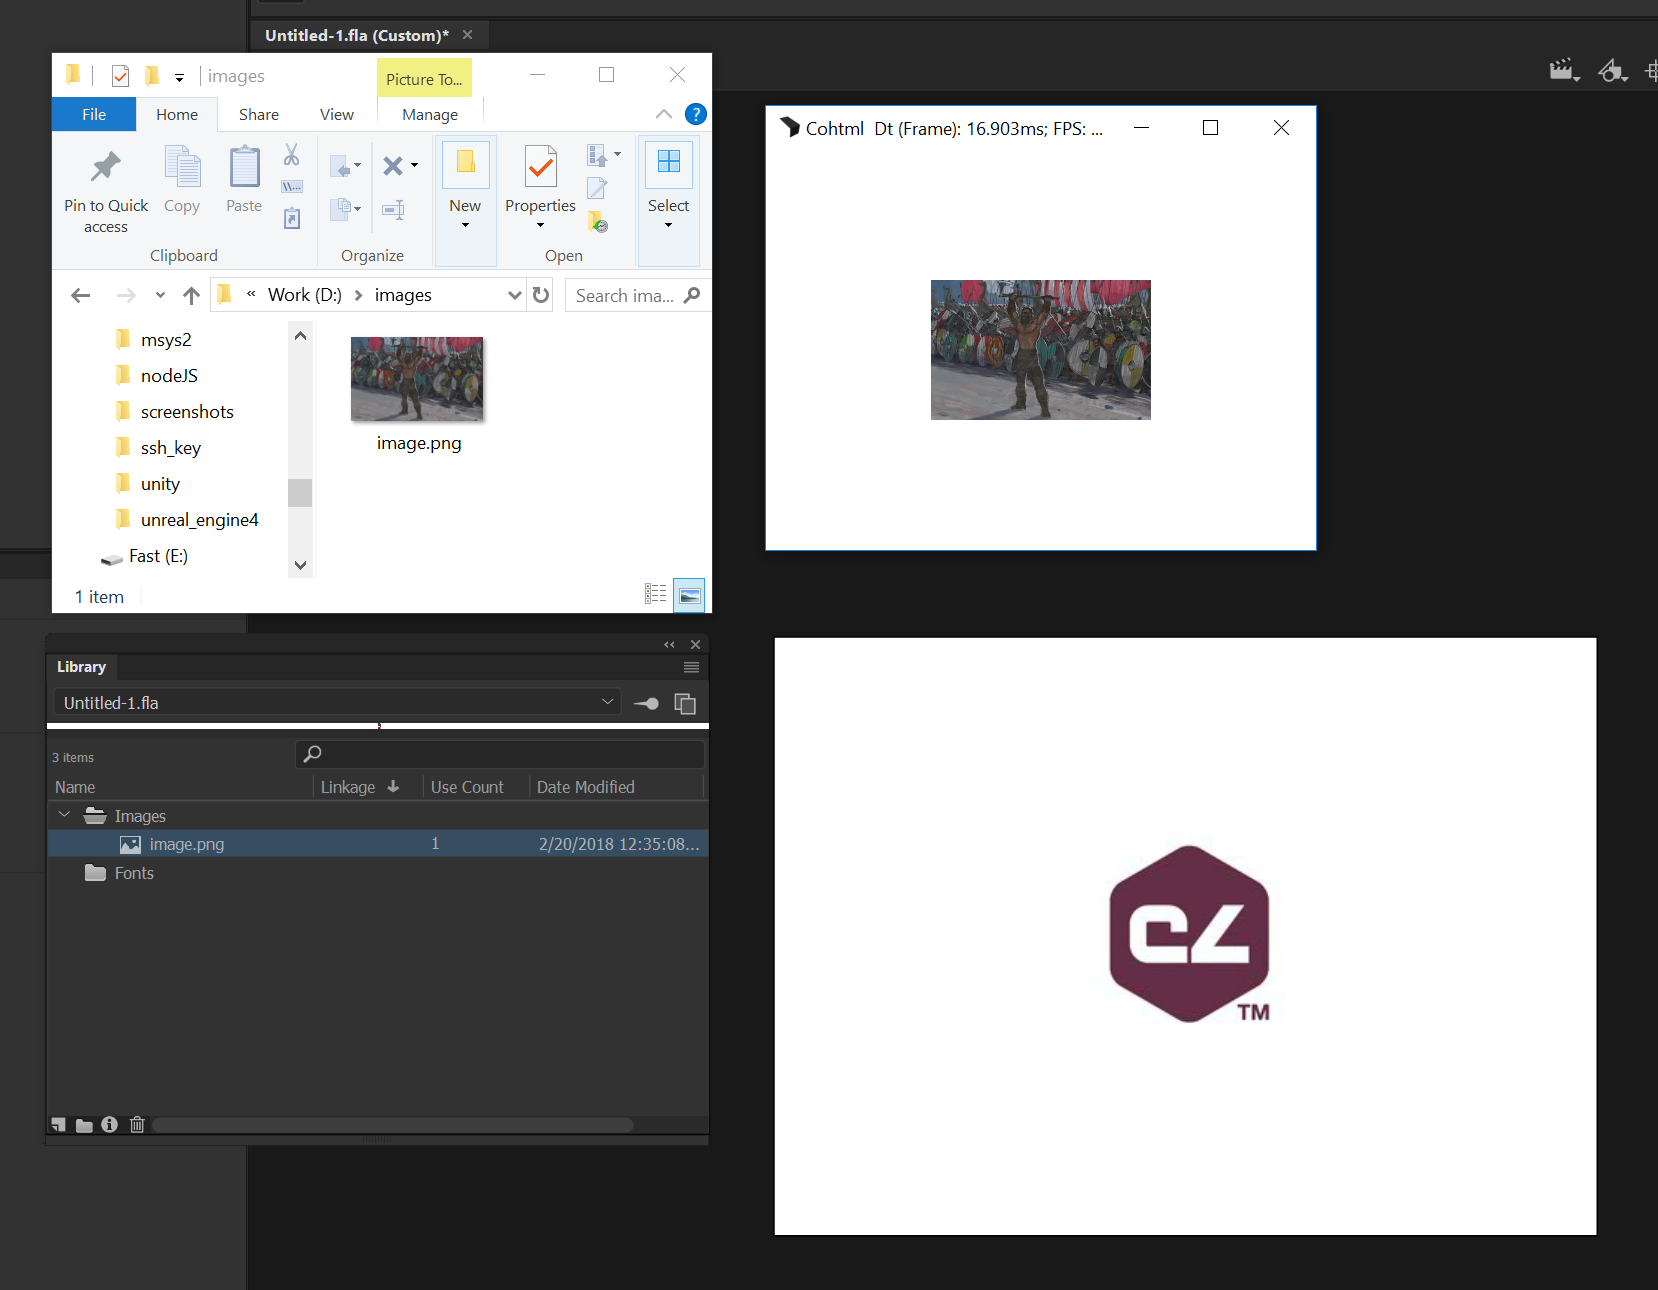Select the Untitled-1.fla document tab
This screenshot has height=1290, width=1658.
[x=357, y=35]
